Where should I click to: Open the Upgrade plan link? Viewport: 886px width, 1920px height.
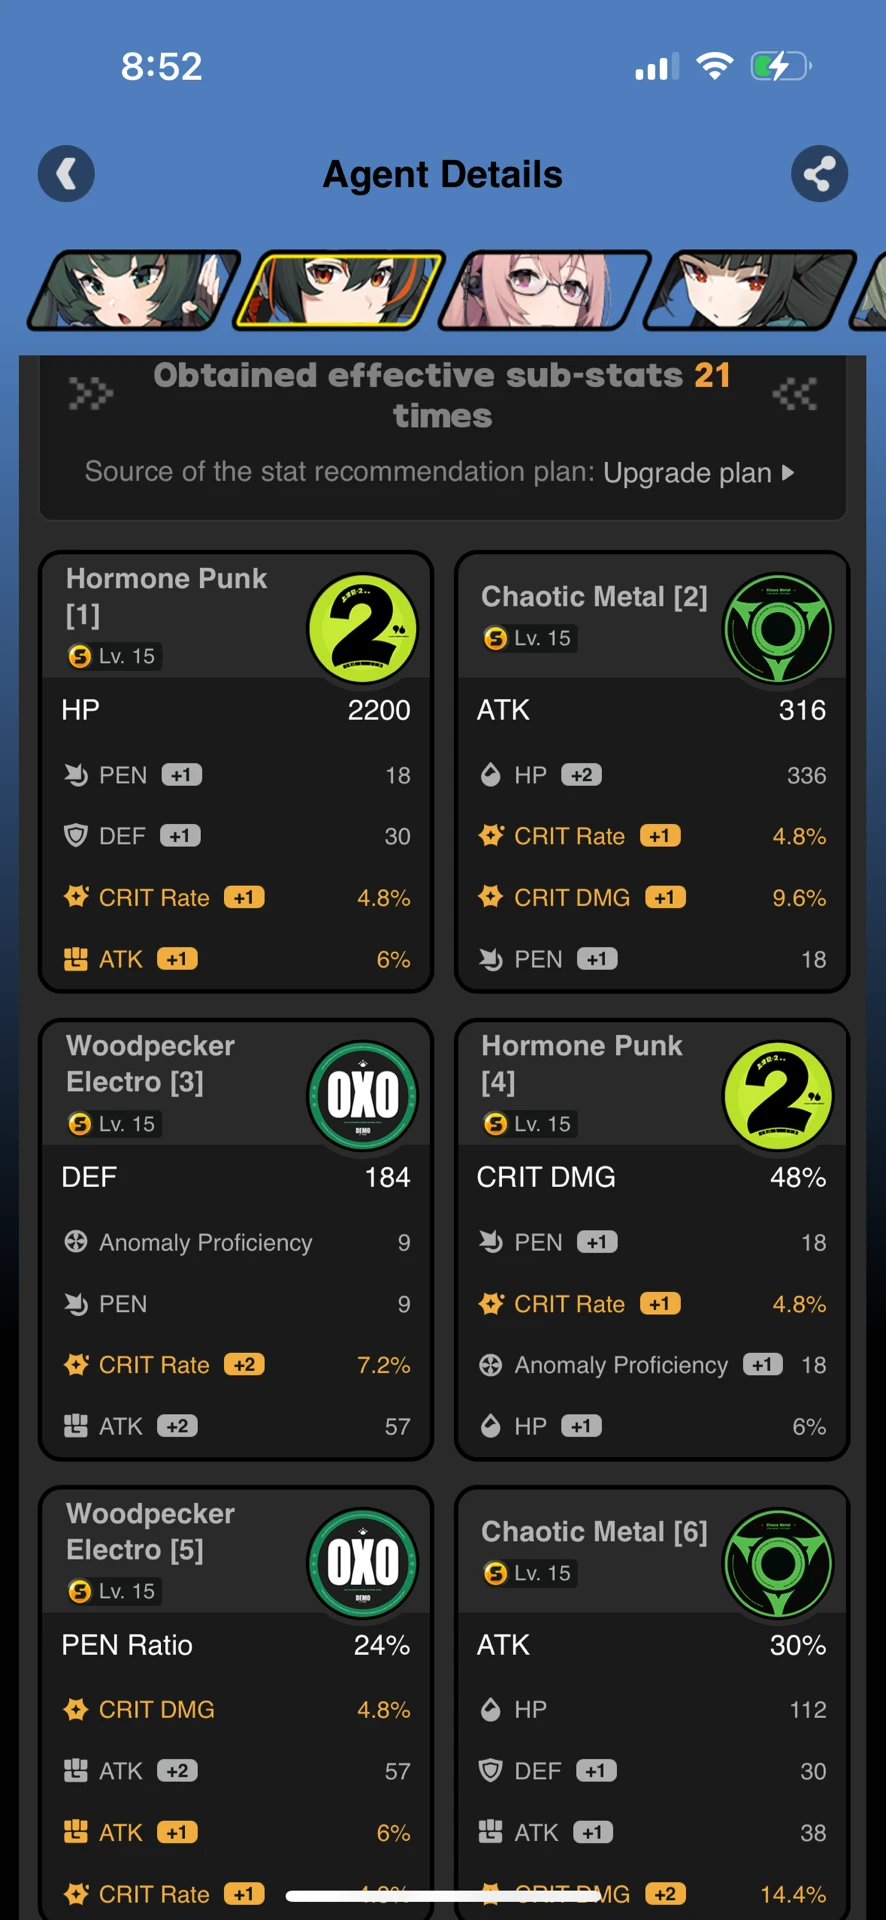(687, 473)
